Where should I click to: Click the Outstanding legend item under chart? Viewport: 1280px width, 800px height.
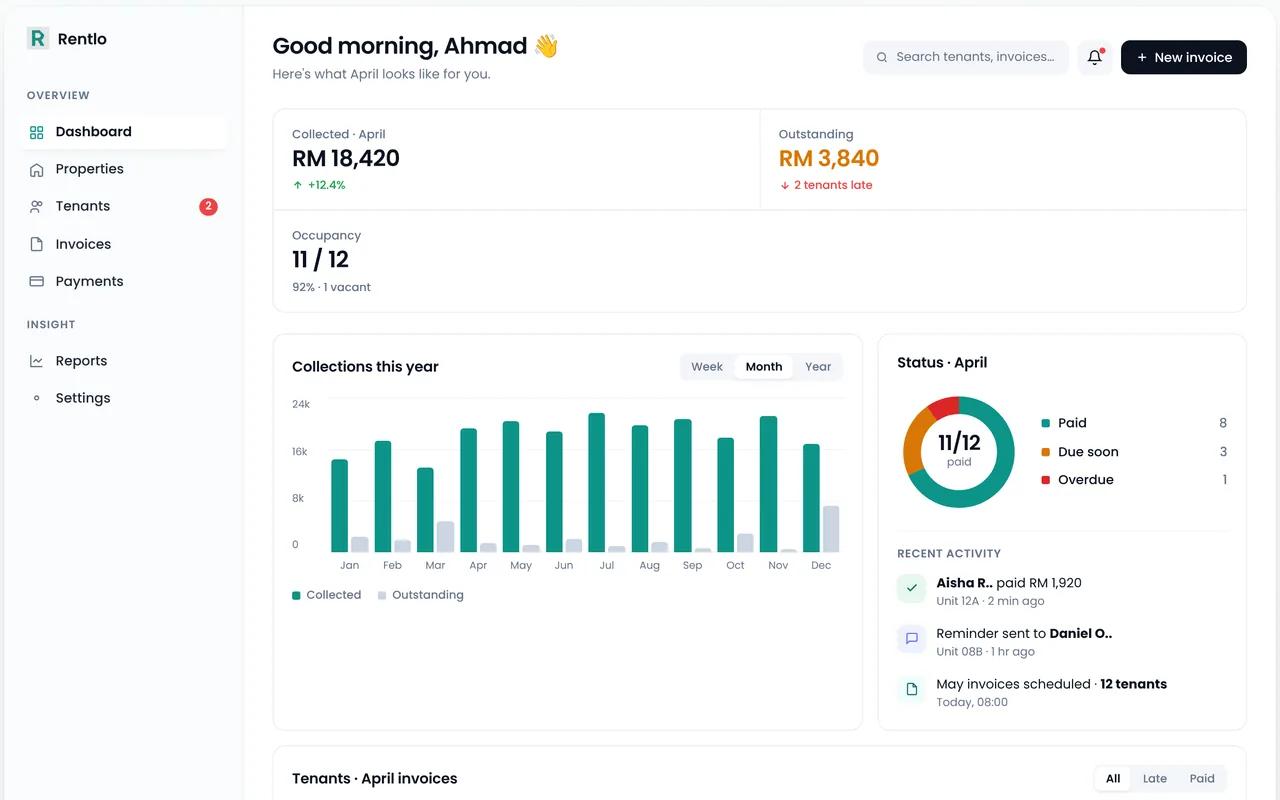point(421,595)
